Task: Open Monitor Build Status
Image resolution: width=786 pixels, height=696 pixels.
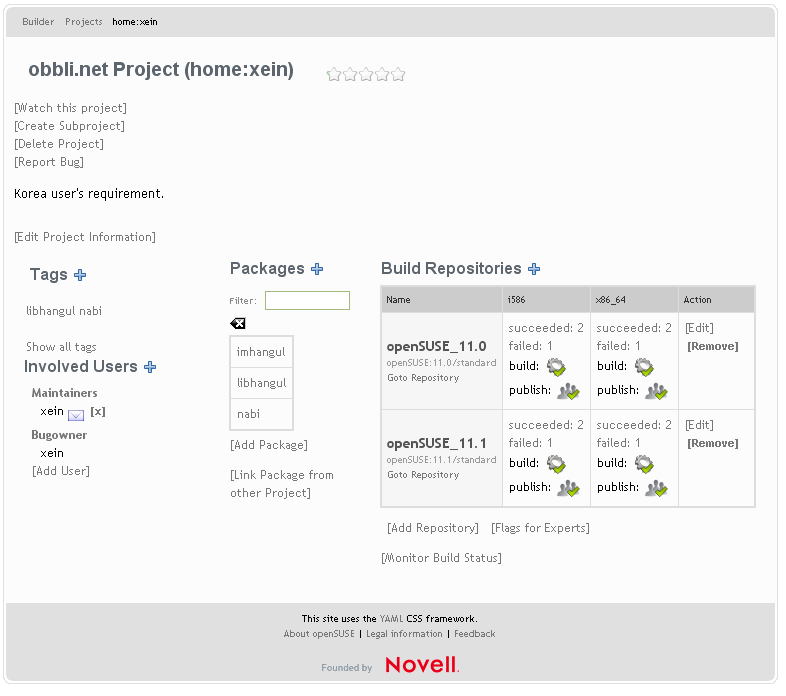Action: (x=442, y=559)
